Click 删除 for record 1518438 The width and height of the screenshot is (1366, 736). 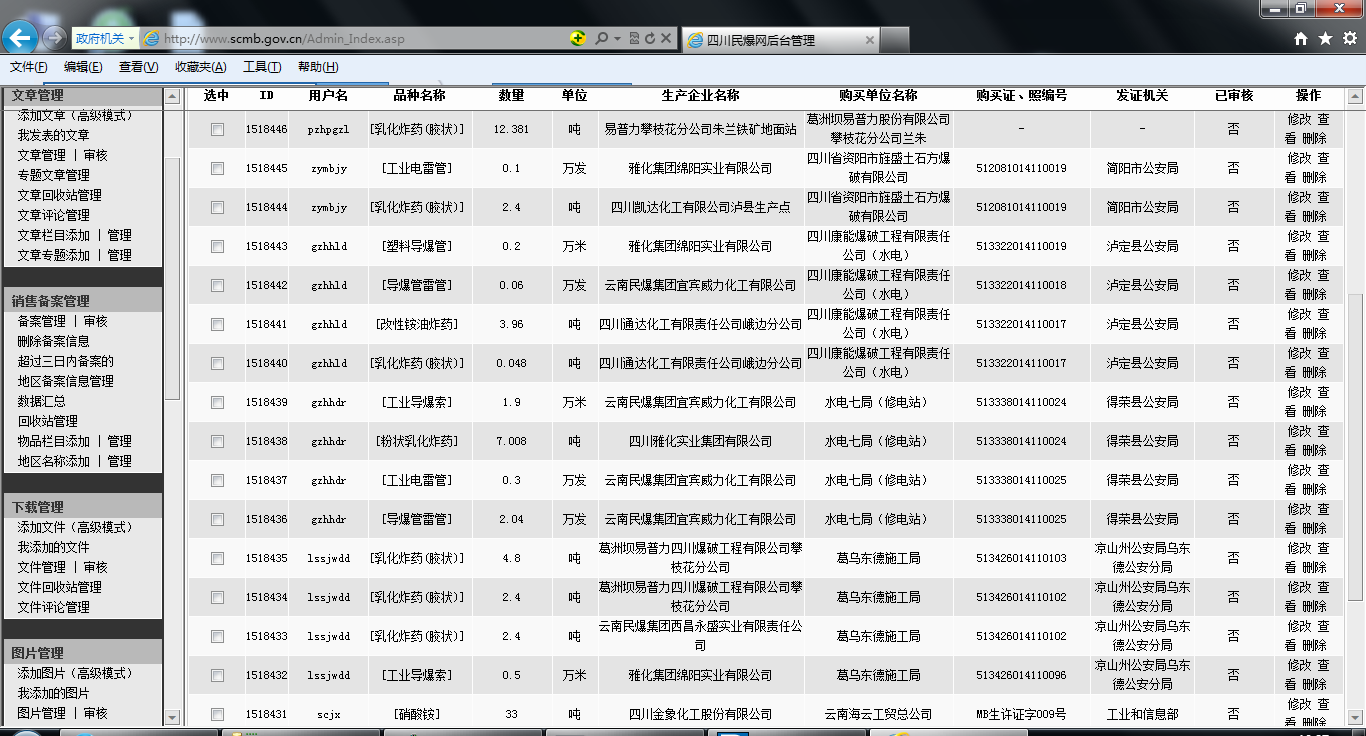(x=1315, y=451)
